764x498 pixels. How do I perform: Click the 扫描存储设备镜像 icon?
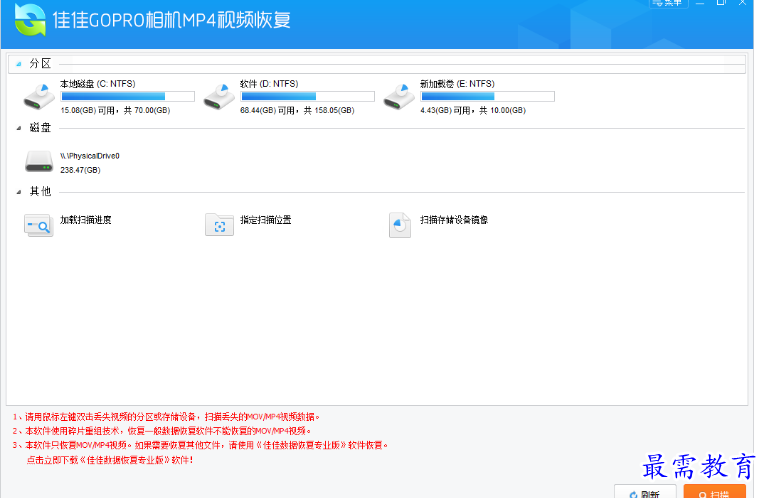tap(399, 226)
